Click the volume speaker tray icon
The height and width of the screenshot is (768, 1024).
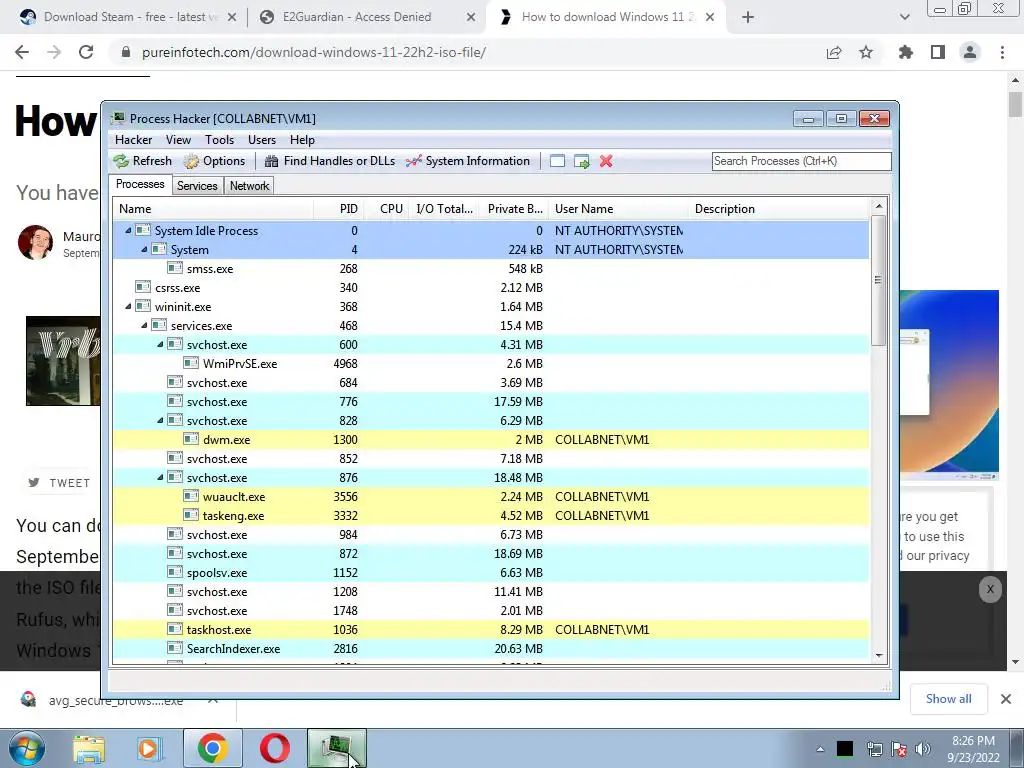(923, 749)
